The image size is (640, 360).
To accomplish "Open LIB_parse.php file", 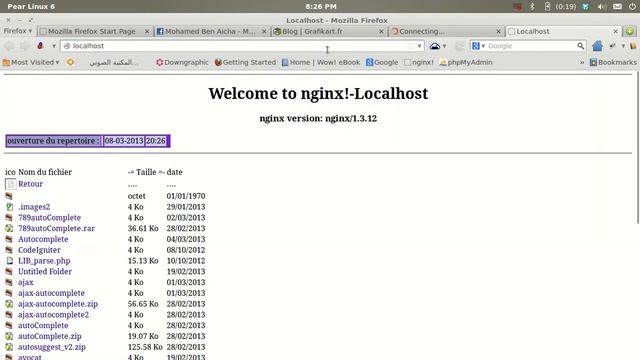I will (44, 261).
